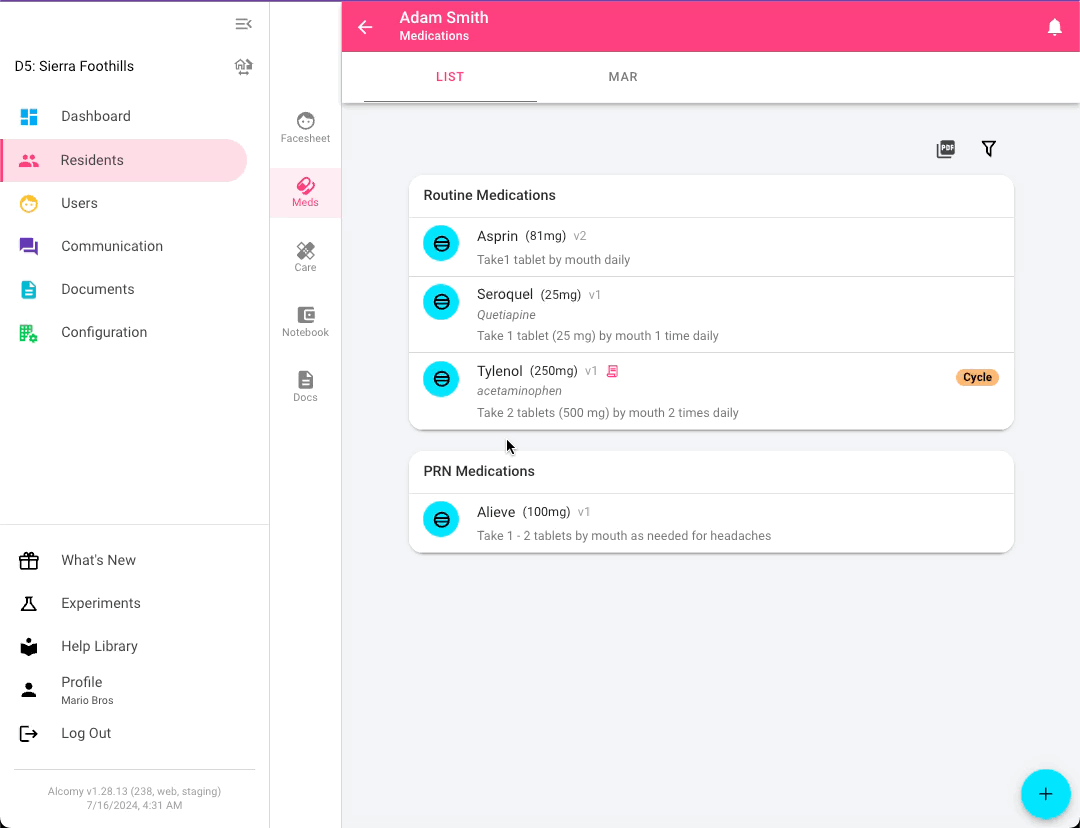Screen dimensions: 1080x828
Task: Click the D5: Sierra Foothills facility name
Action: [74, 67]
